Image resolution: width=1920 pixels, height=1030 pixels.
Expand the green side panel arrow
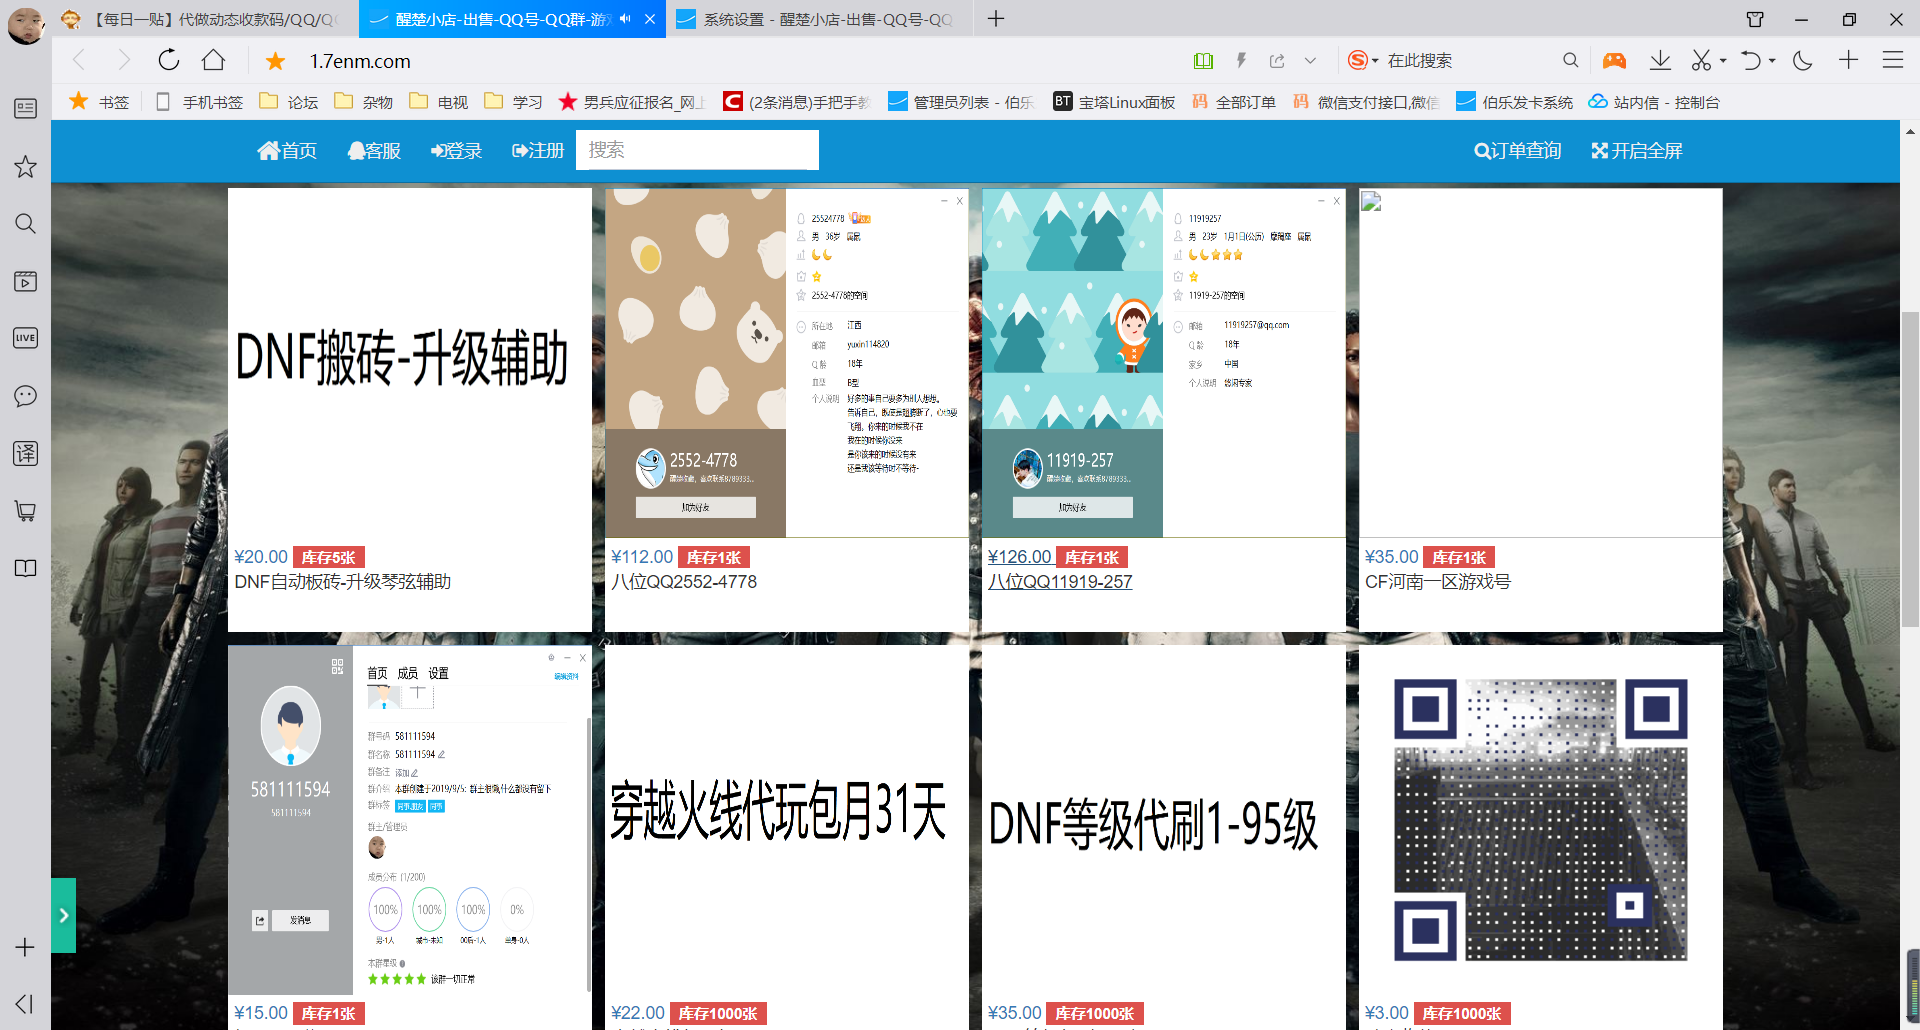63,915
